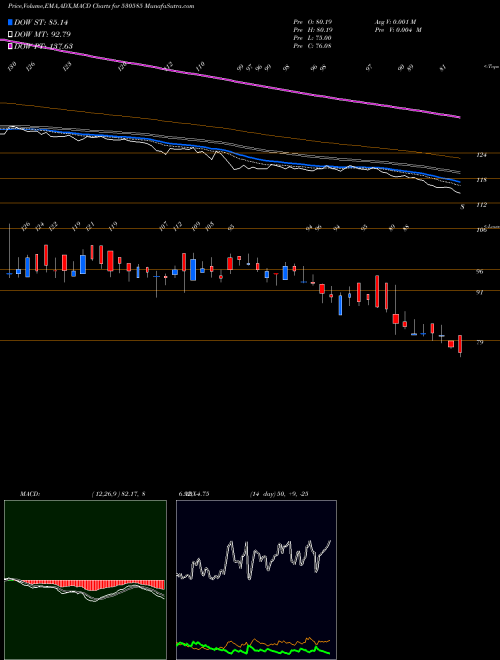Screen dimensions: 500x660
Task: Click the 91 price axis label
Action: [x=480, y=292]
